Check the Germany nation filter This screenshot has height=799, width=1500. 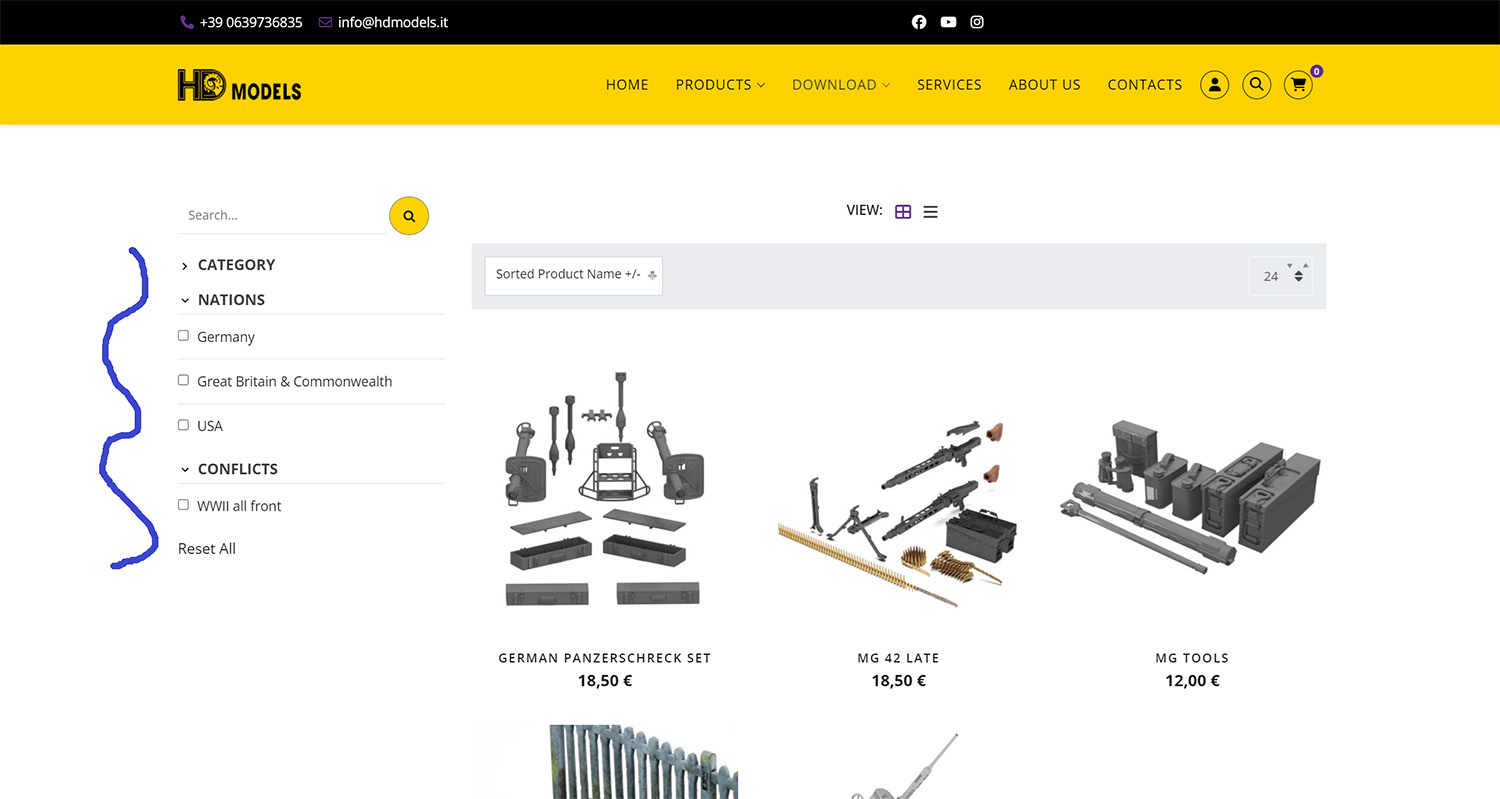(x=183, y=336)
